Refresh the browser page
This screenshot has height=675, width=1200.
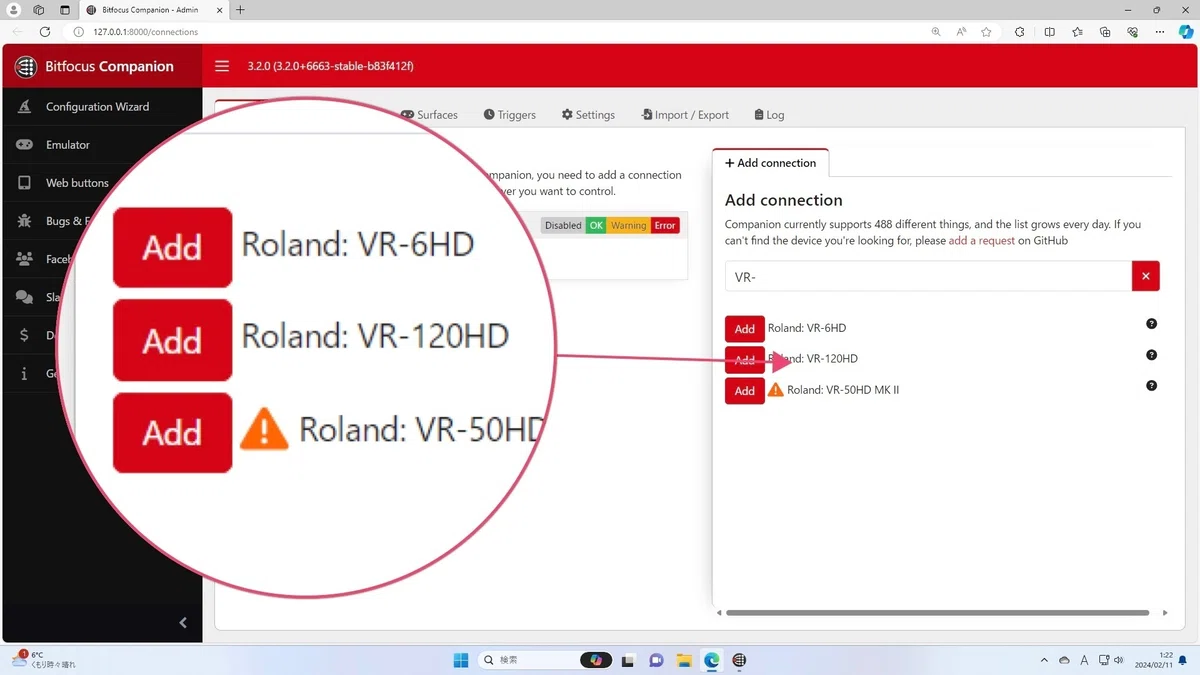tap(45, 32)
